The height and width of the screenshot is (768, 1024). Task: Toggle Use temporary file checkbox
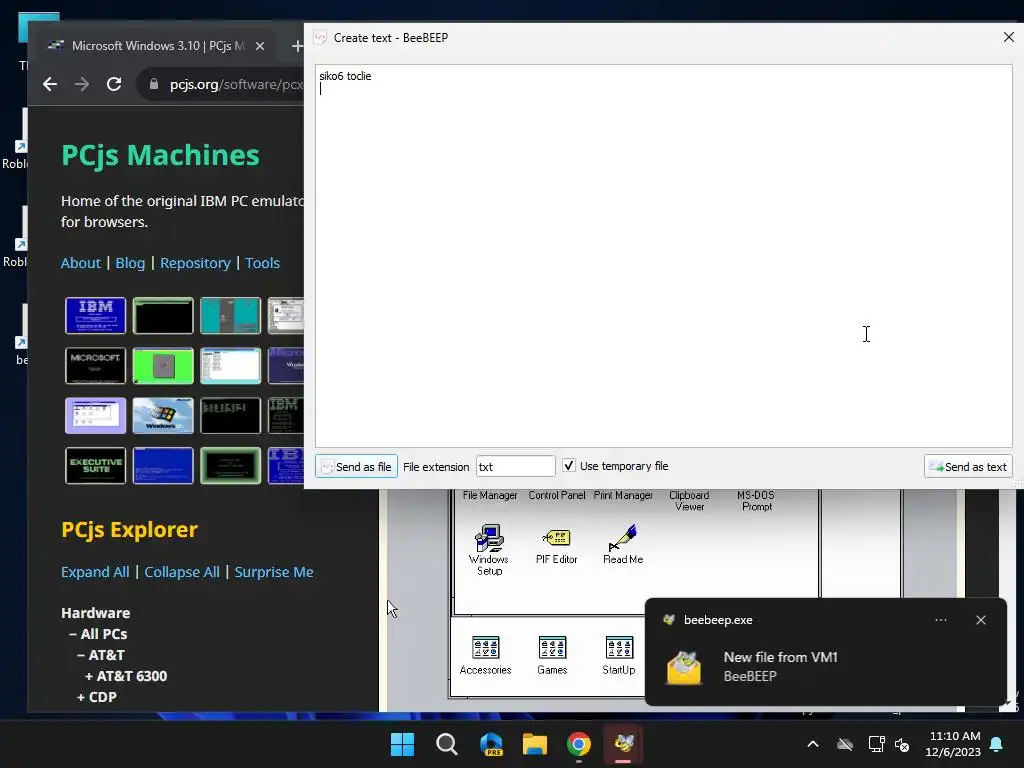pyautogui.click(x=569, y=466)
